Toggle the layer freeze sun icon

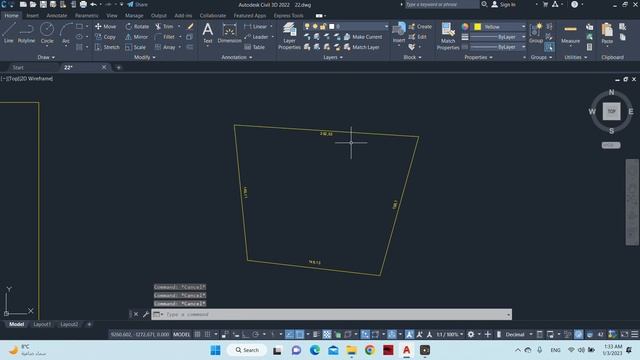pos(315,27)
